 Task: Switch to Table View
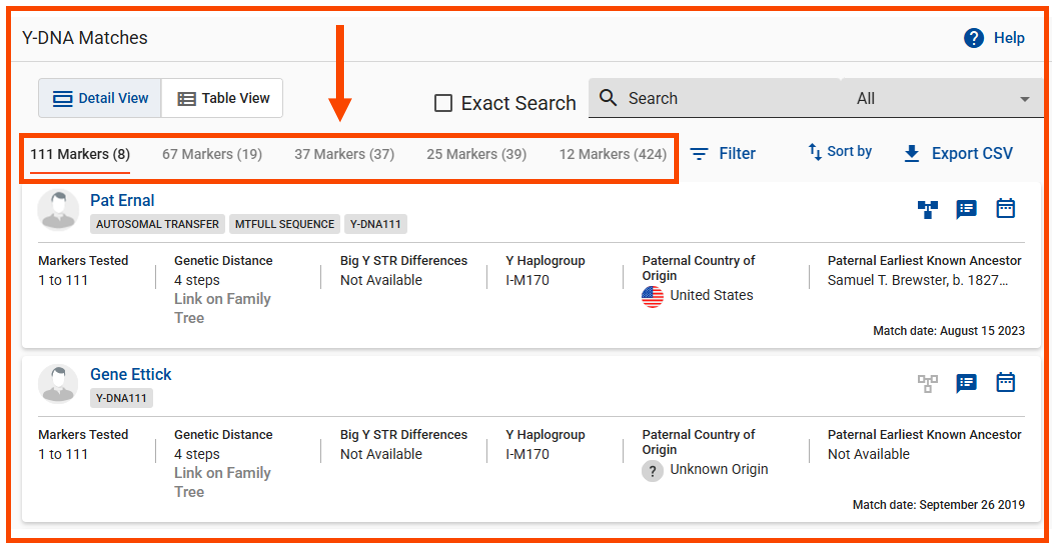[x=223, y=98]
